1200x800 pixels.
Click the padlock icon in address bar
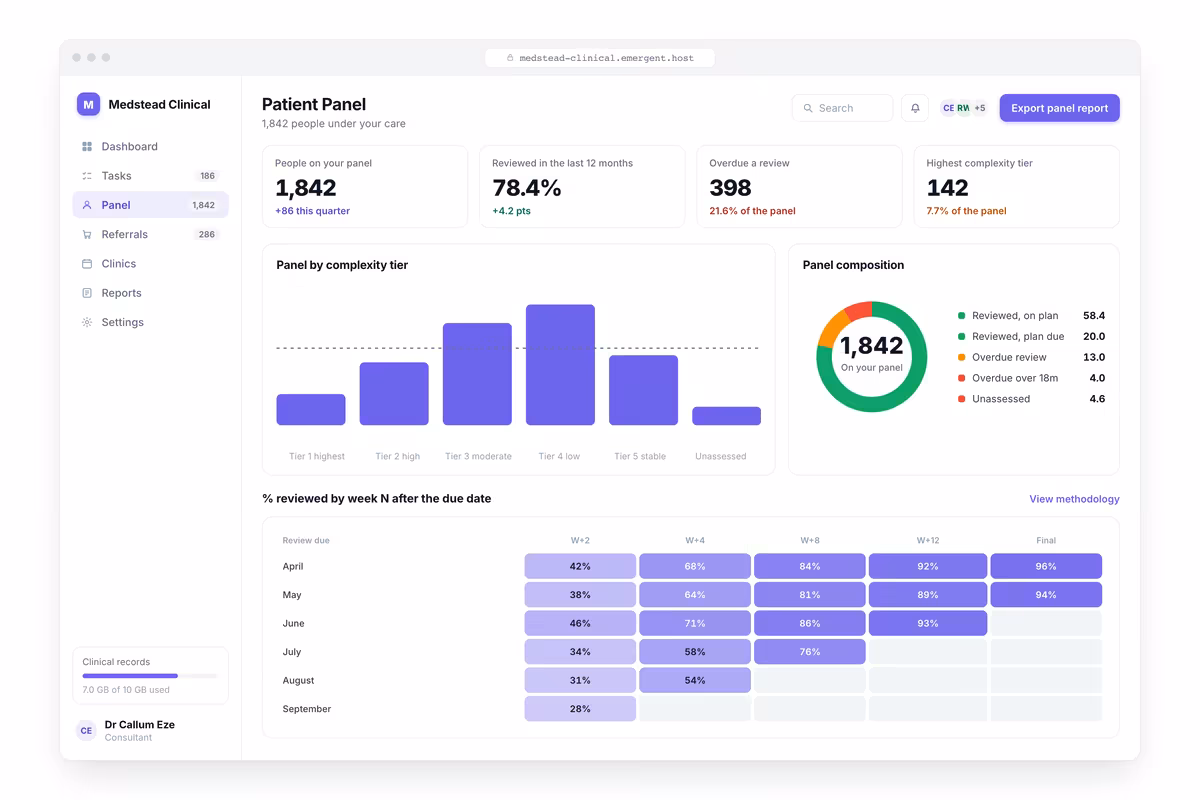pyautogui.click(x=510, y=58)
